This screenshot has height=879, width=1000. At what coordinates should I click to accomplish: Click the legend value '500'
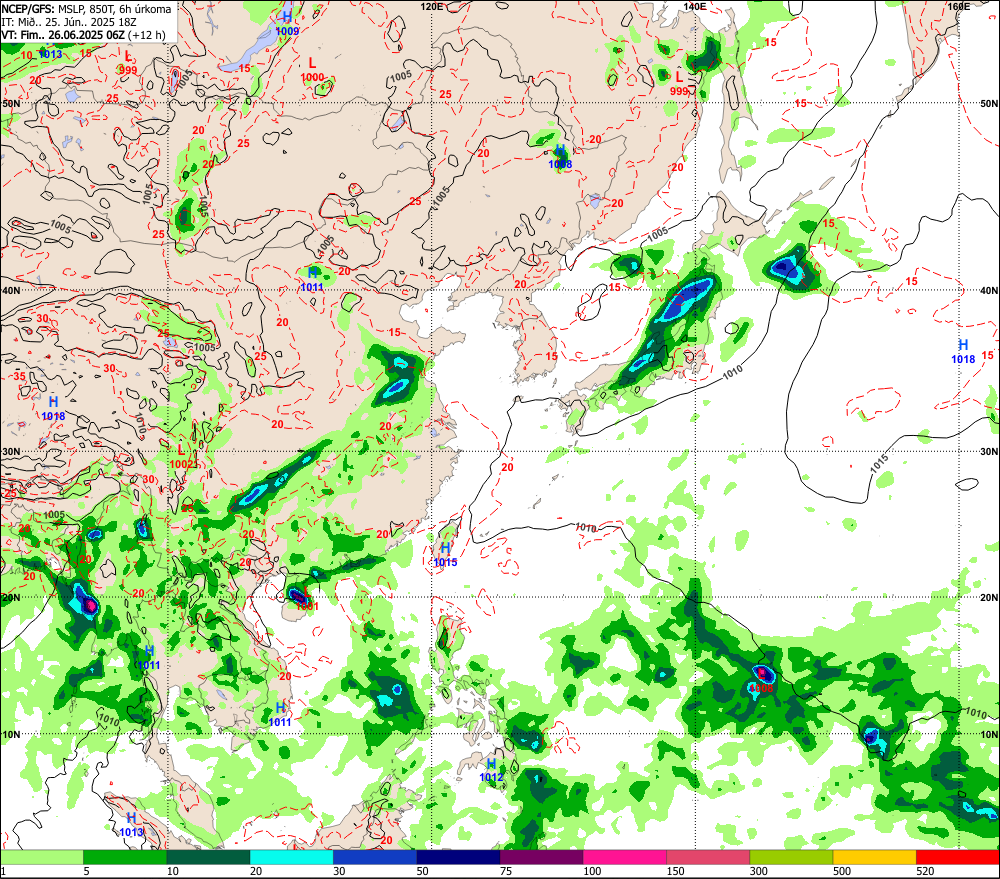(842, 871)
